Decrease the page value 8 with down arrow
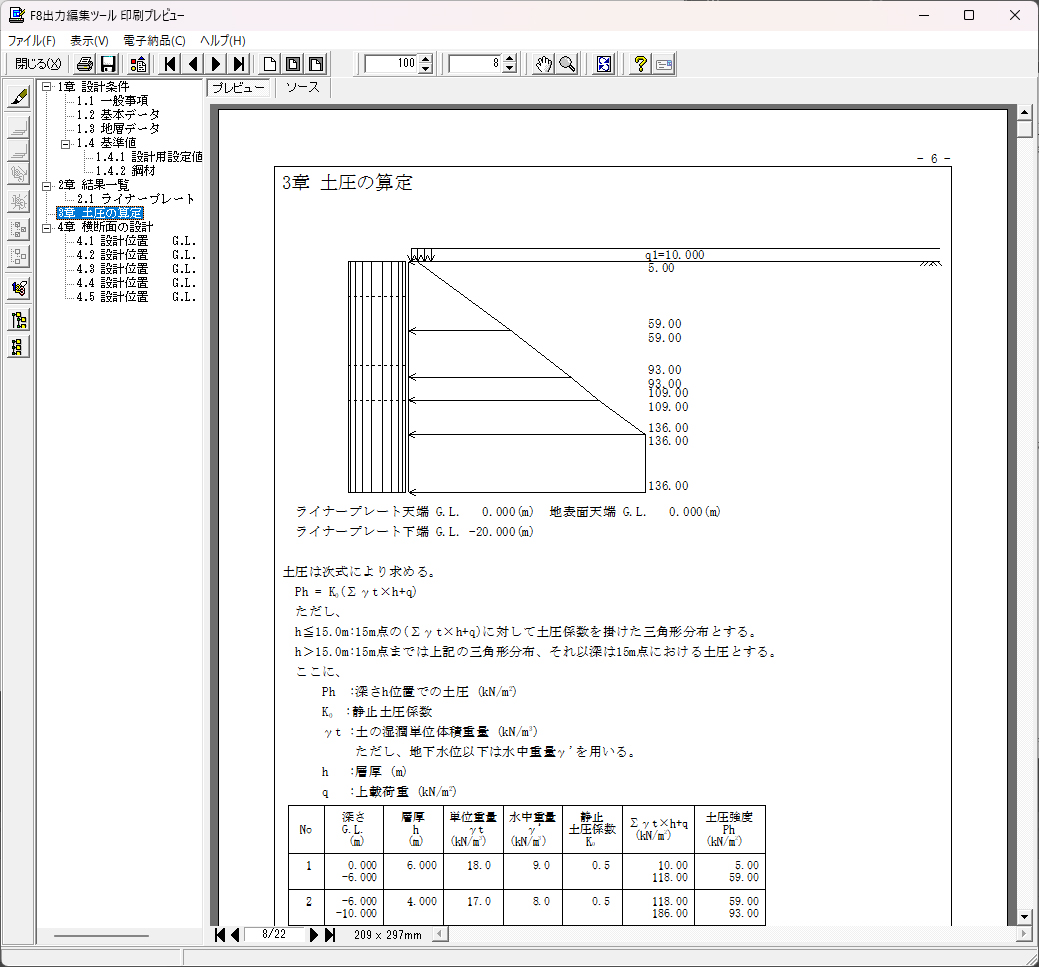Screen dimensions: 1039x967 pyautogui.click(x=509, y=69)
